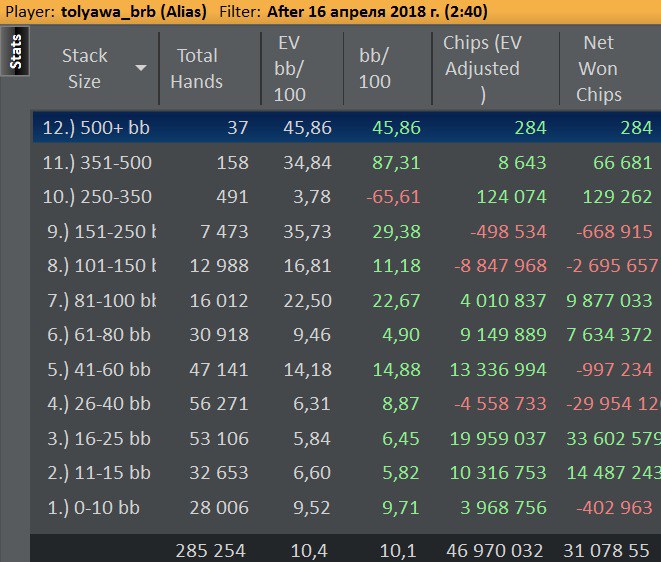Open the Stack Size column sort dropdown arrow
The width and height of the screenshot is (661, 562).
point(141,68)
